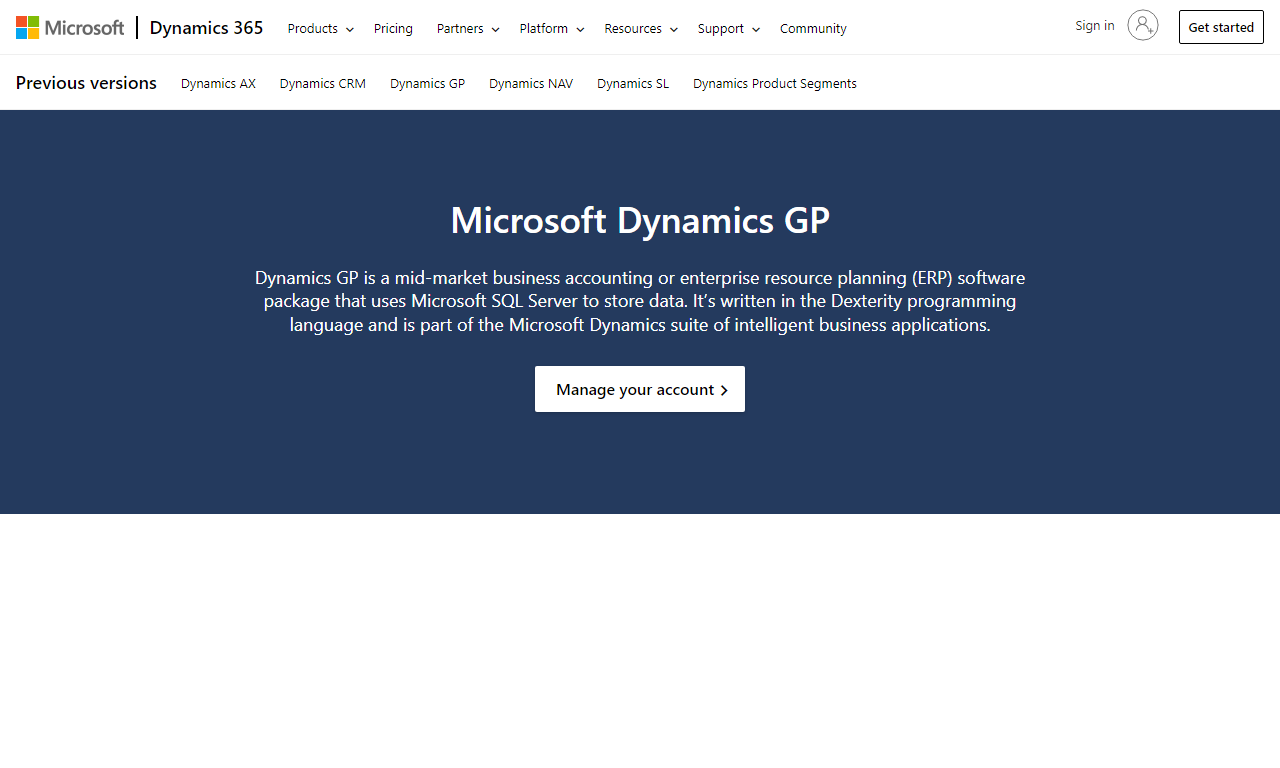Screen dimensions: 1280x768
Task: Click the Get started button
Action: (x=1221, y=27)
